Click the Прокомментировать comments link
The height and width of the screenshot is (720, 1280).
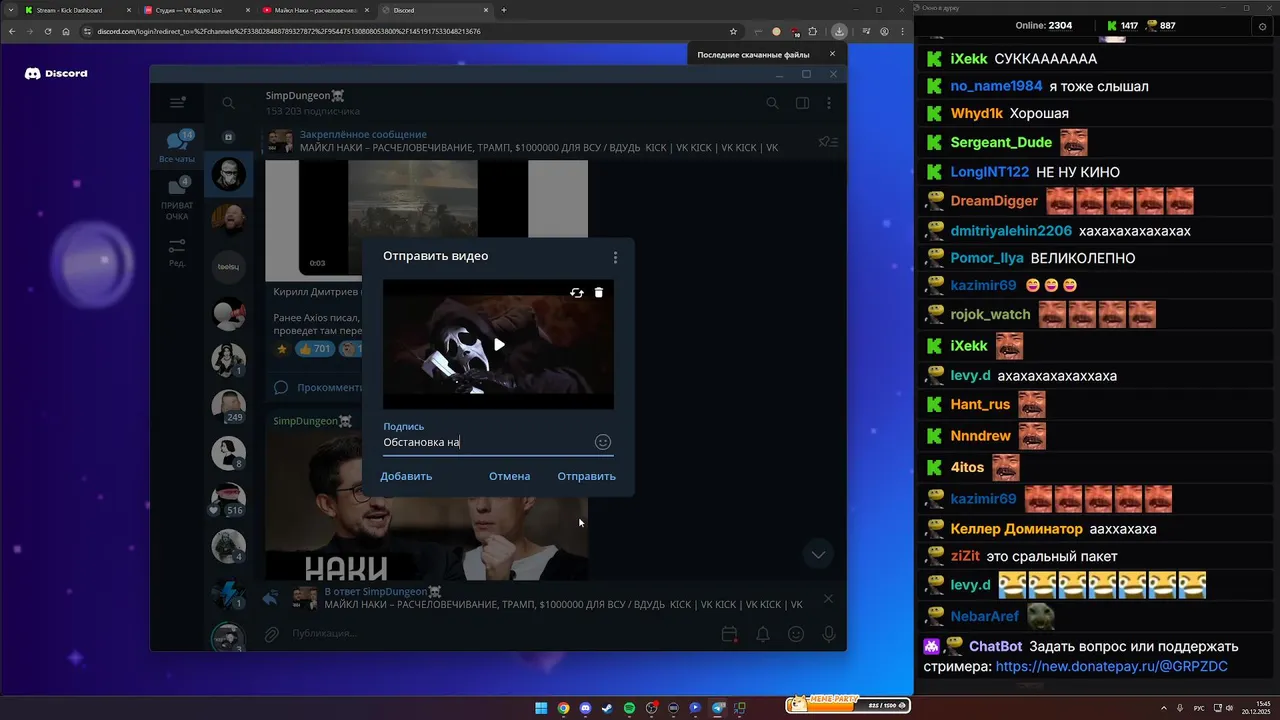click(x=317, y=387)
